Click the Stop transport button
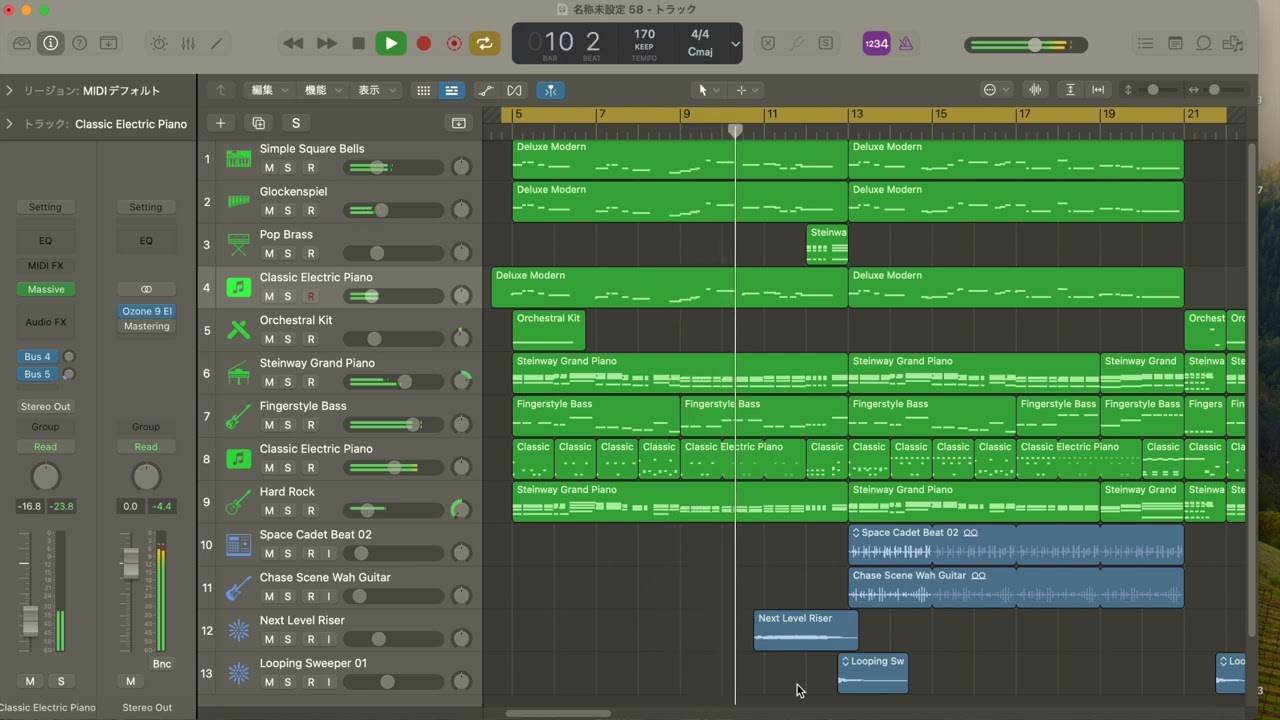1280x720 pixels. tap(358, 44)
